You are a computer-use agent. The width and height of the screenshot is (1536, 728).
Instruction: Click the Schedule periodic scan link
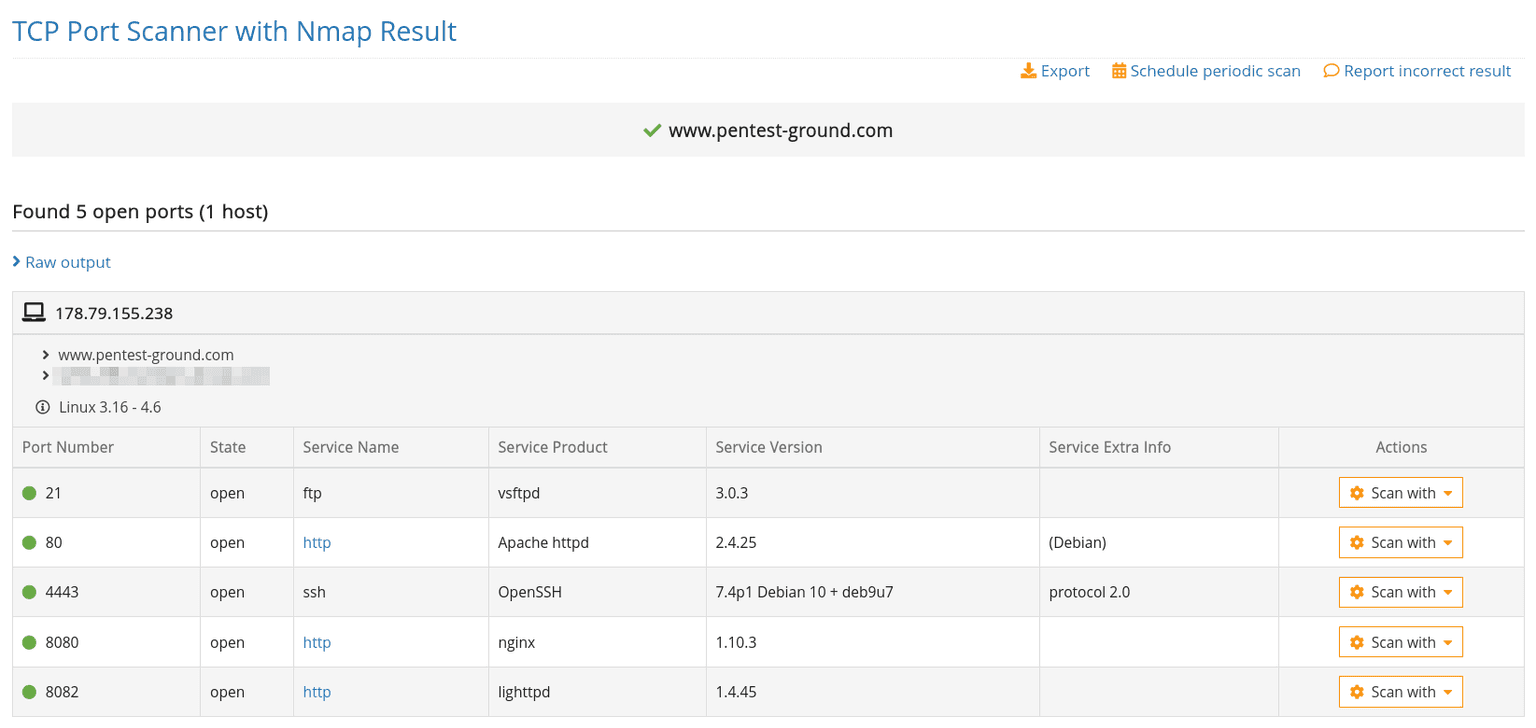pos(1216,70)
